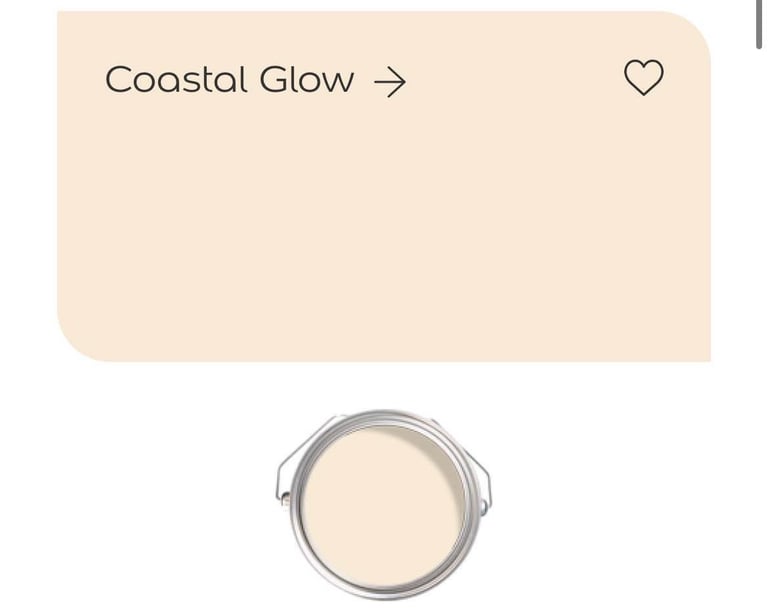Expand Coastal Glow details via arrow

click(390, 82)
